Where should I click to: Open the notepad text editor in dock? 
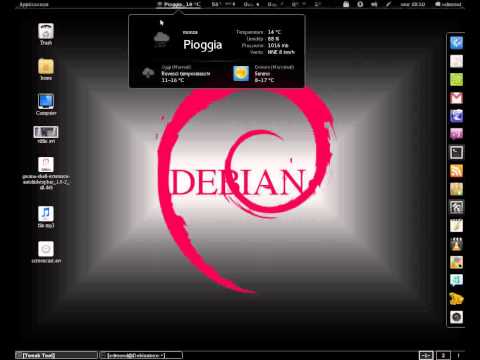coord(456,226)
